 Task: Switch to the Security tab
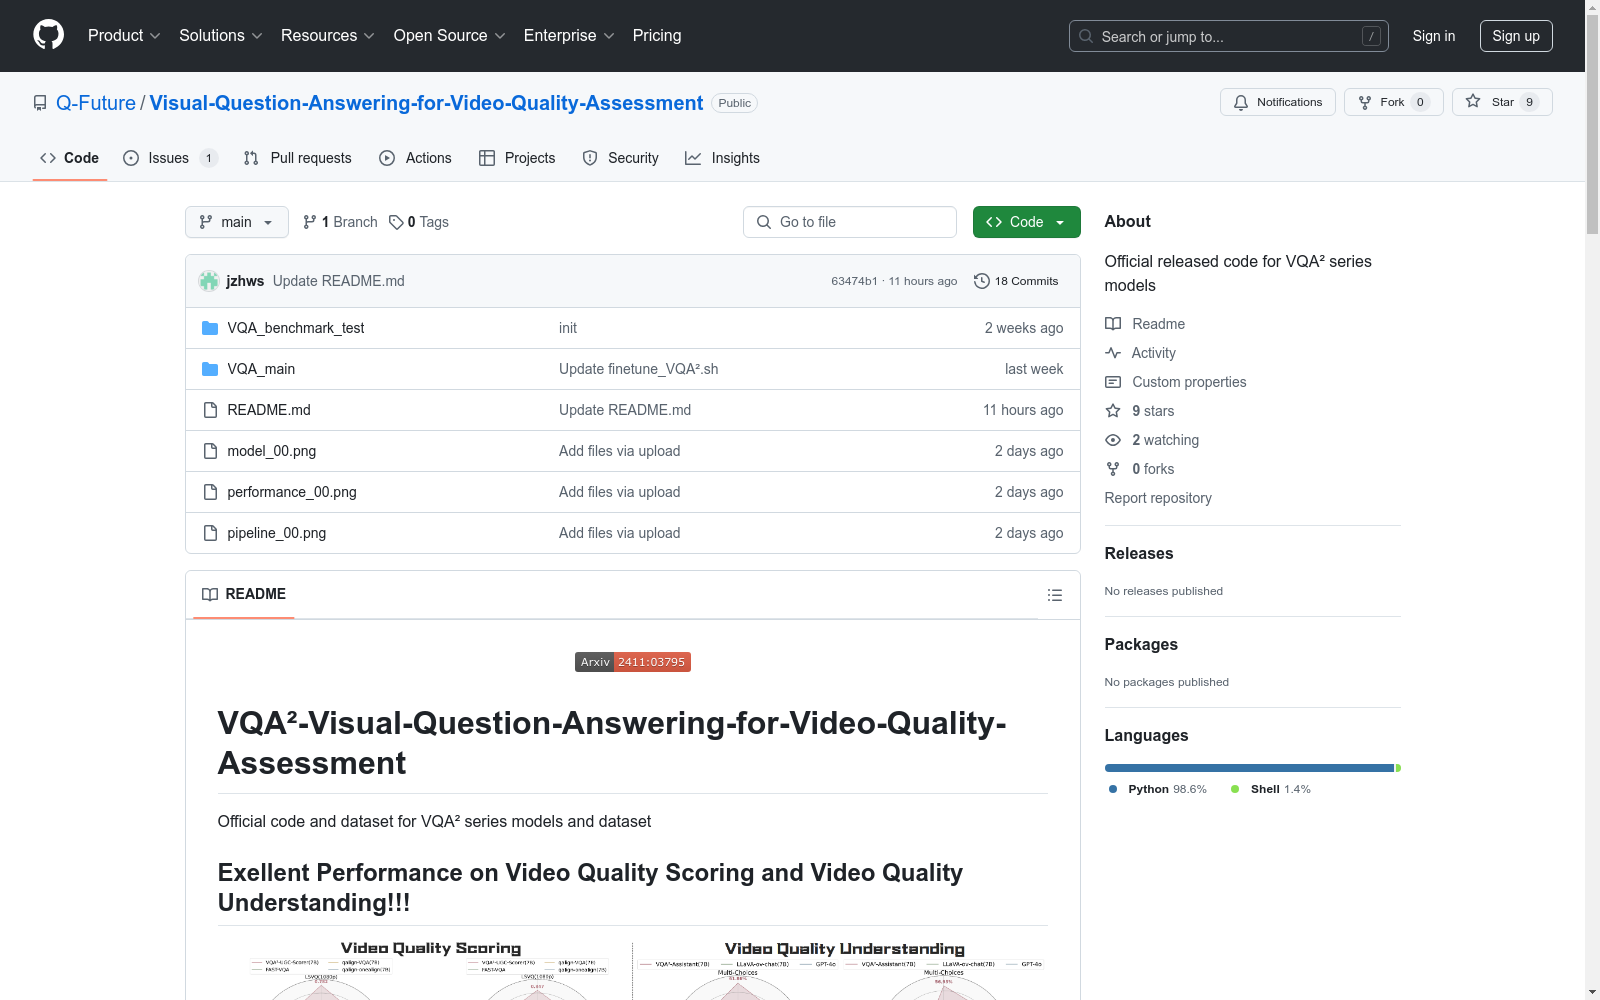[x=621, y=158]
